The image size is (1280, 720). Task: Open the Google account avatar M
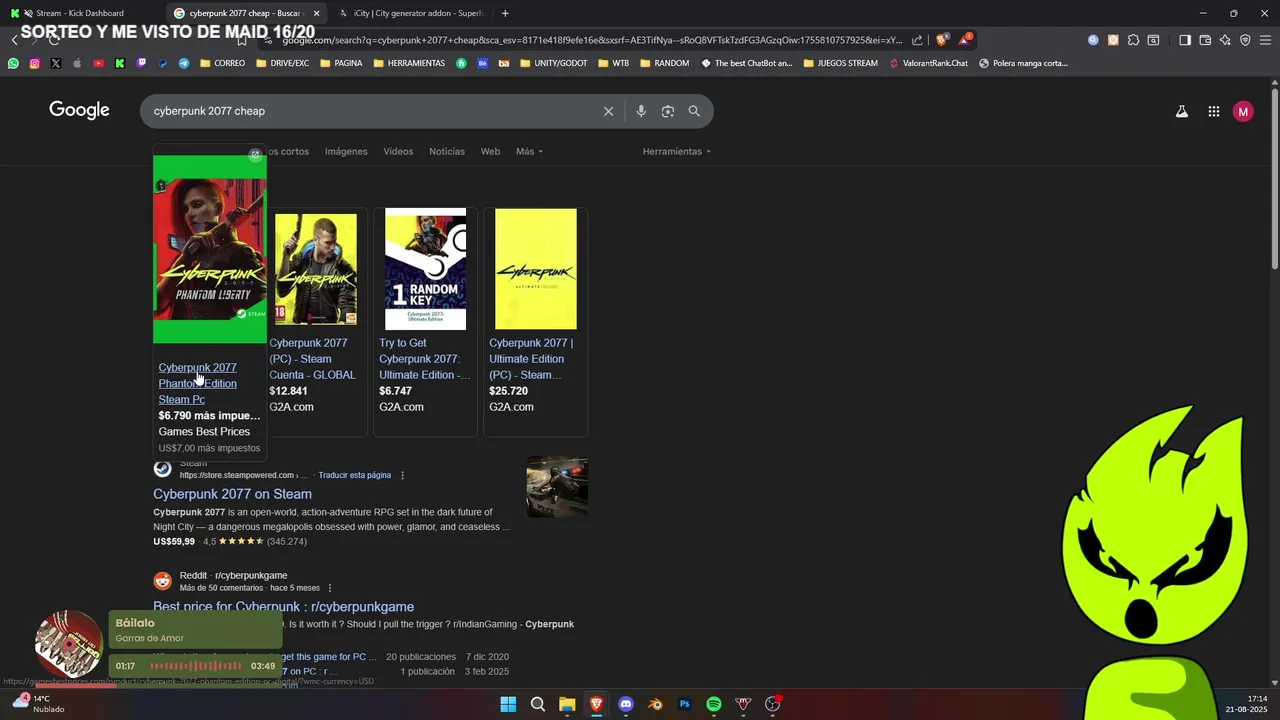point(1243,112)
